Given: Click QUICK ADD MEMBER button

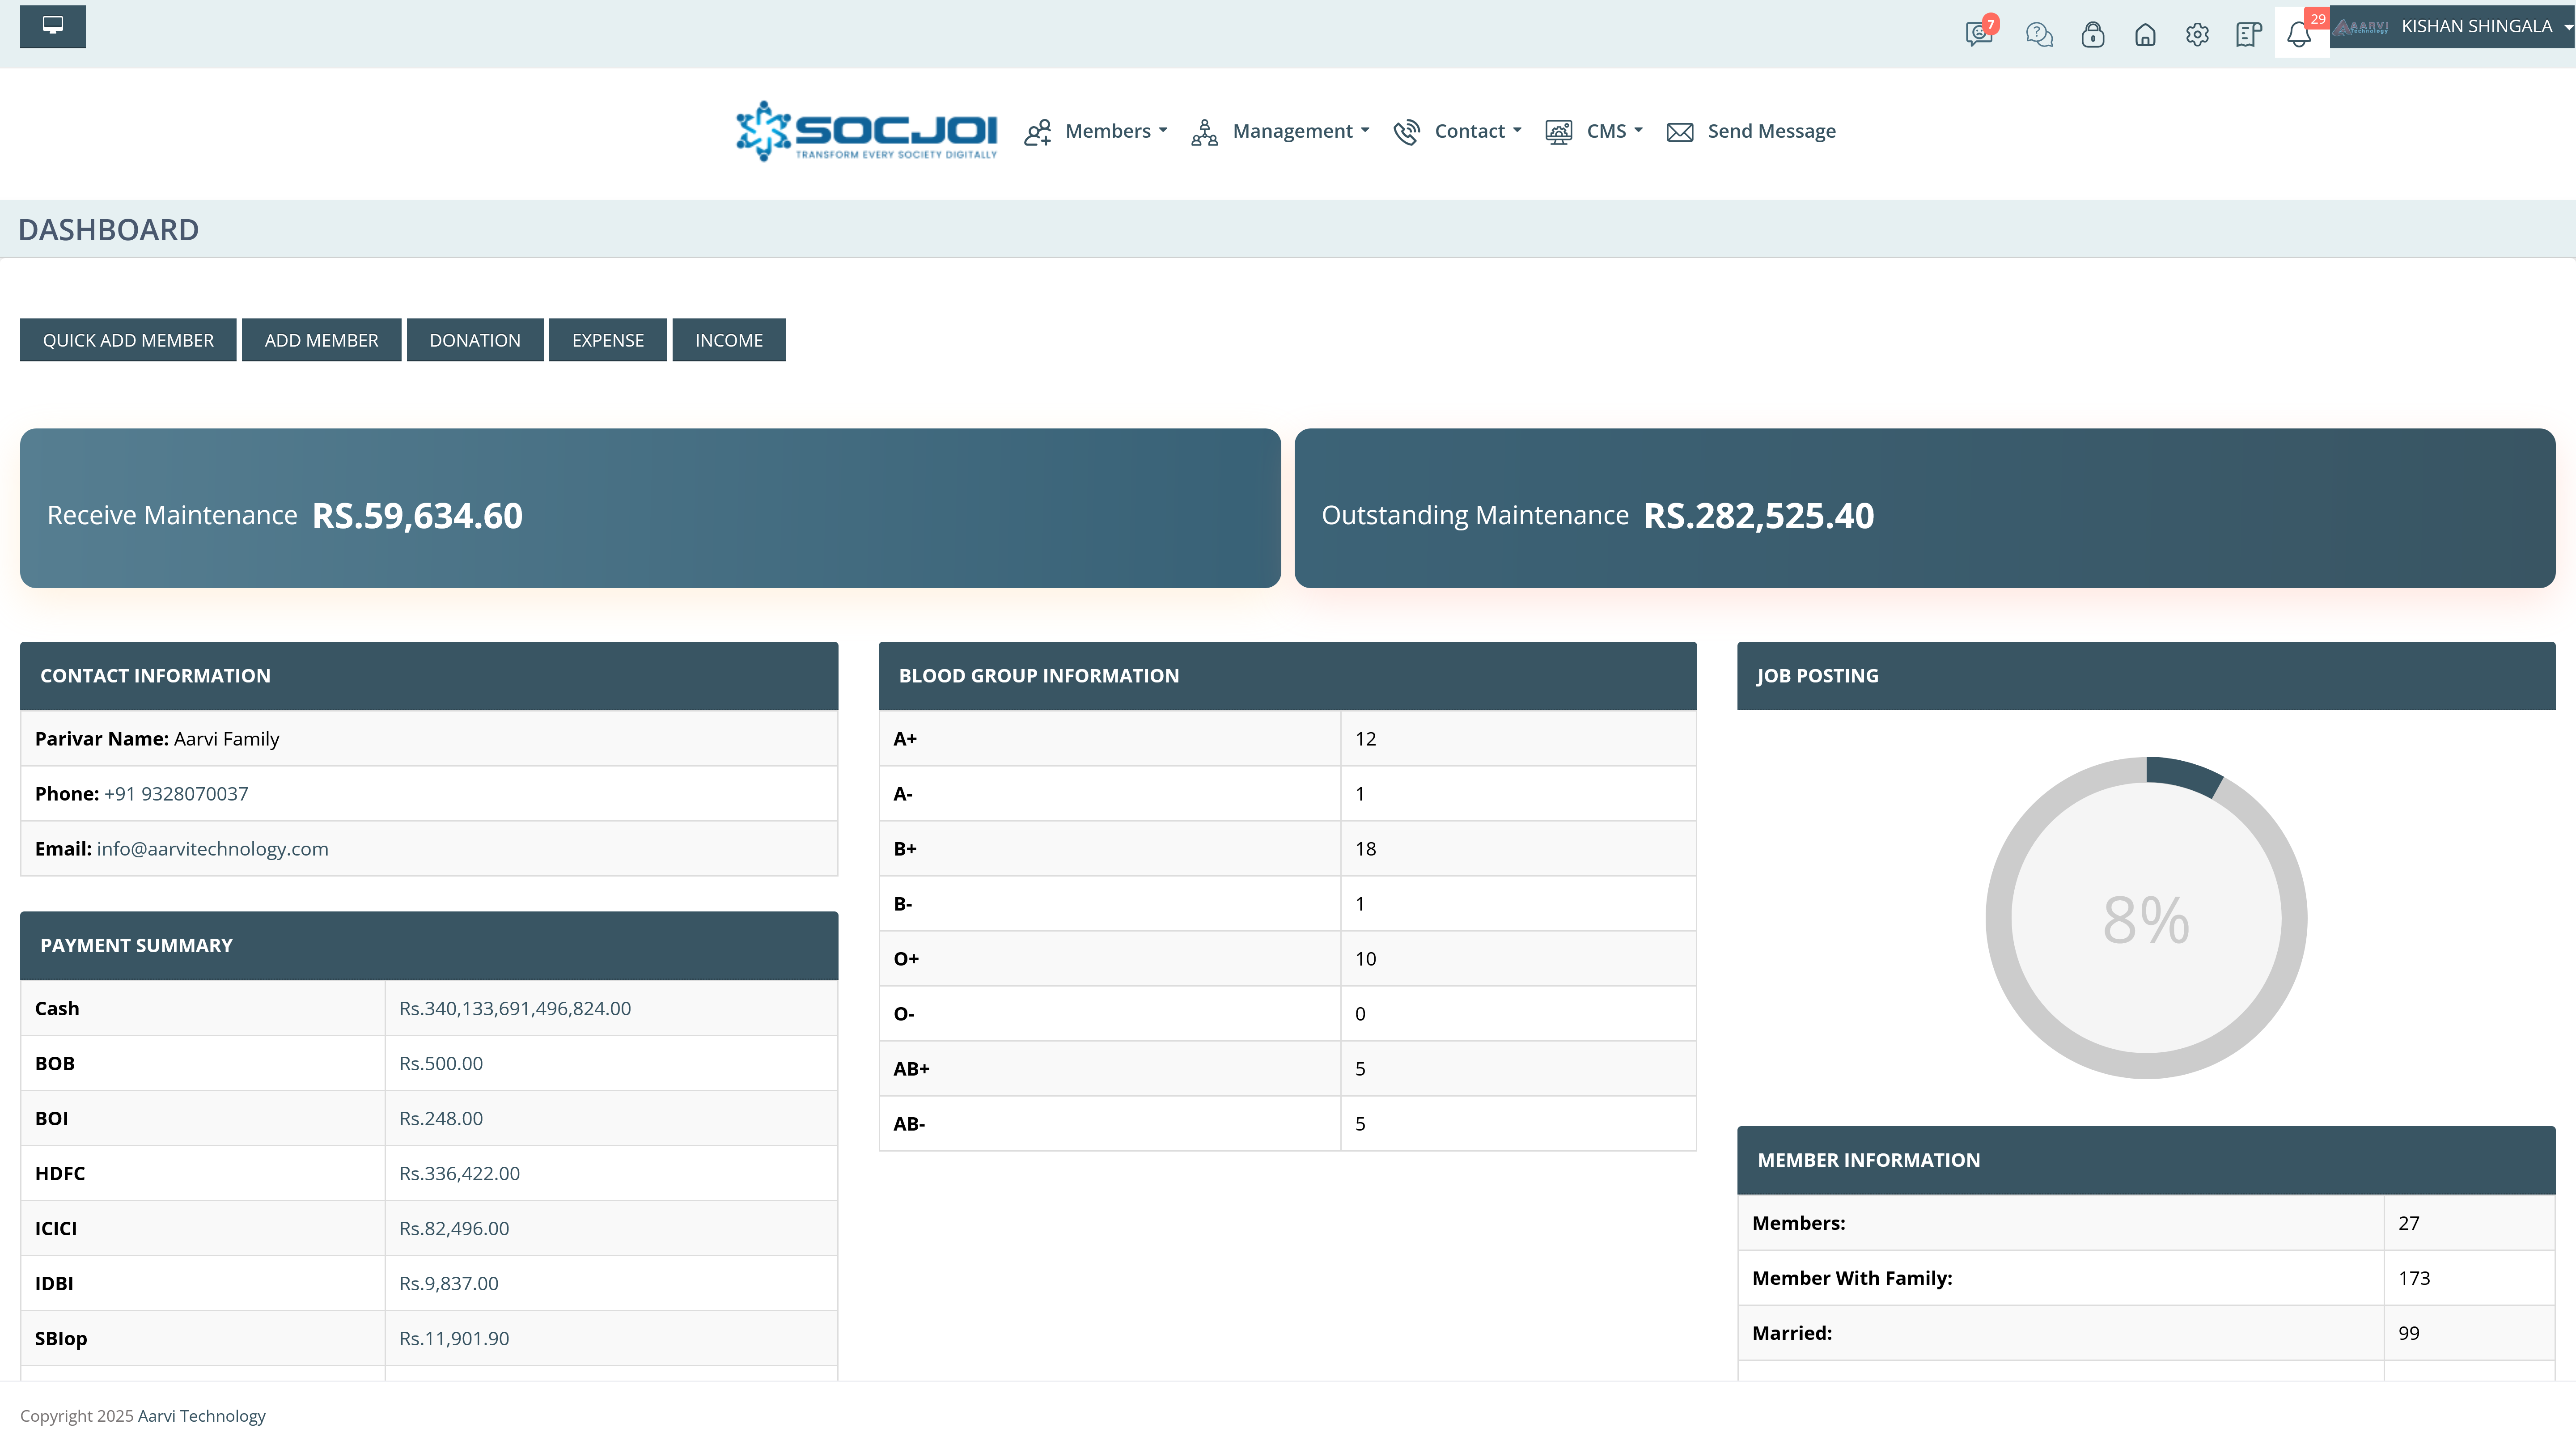Looking at the screenshot, I should tap(128, 340).
